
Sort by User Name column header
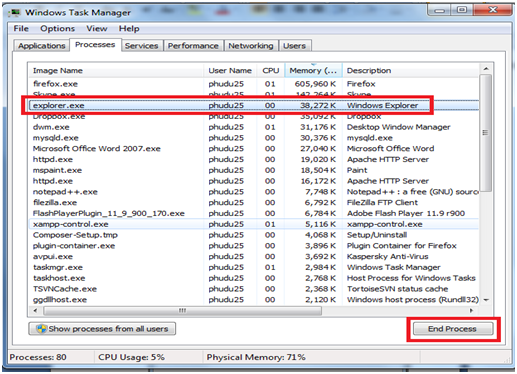pyautogui.click(x=230, y=71)
